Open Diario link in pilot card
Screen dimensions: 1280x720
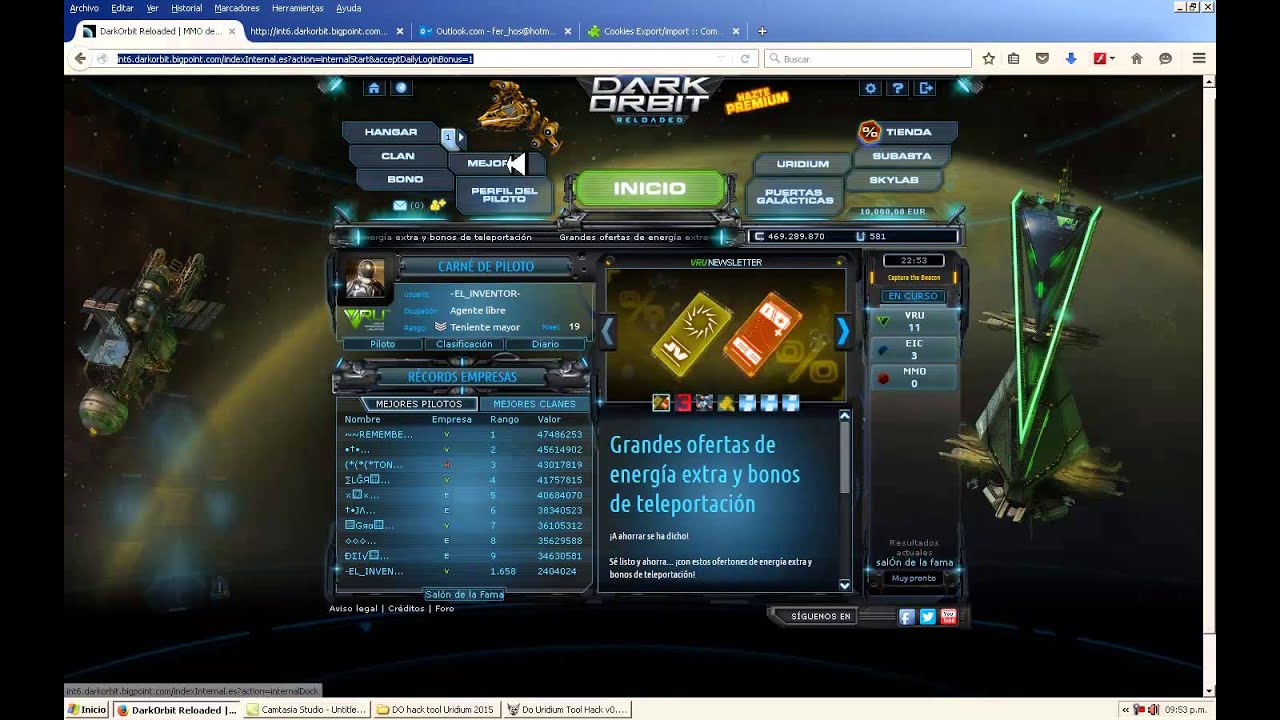(545, 344)
